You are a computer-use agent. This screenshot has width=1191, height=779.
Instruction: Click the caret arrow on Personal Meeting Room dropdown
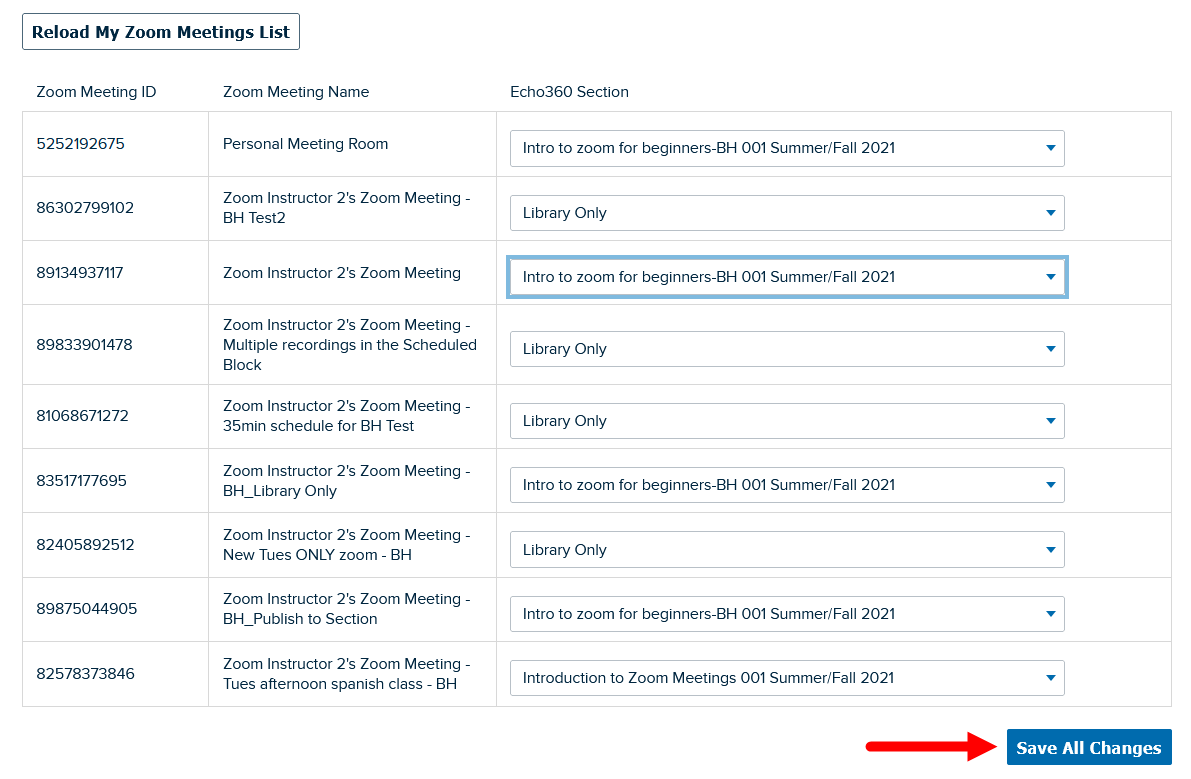pos(1051,148)
